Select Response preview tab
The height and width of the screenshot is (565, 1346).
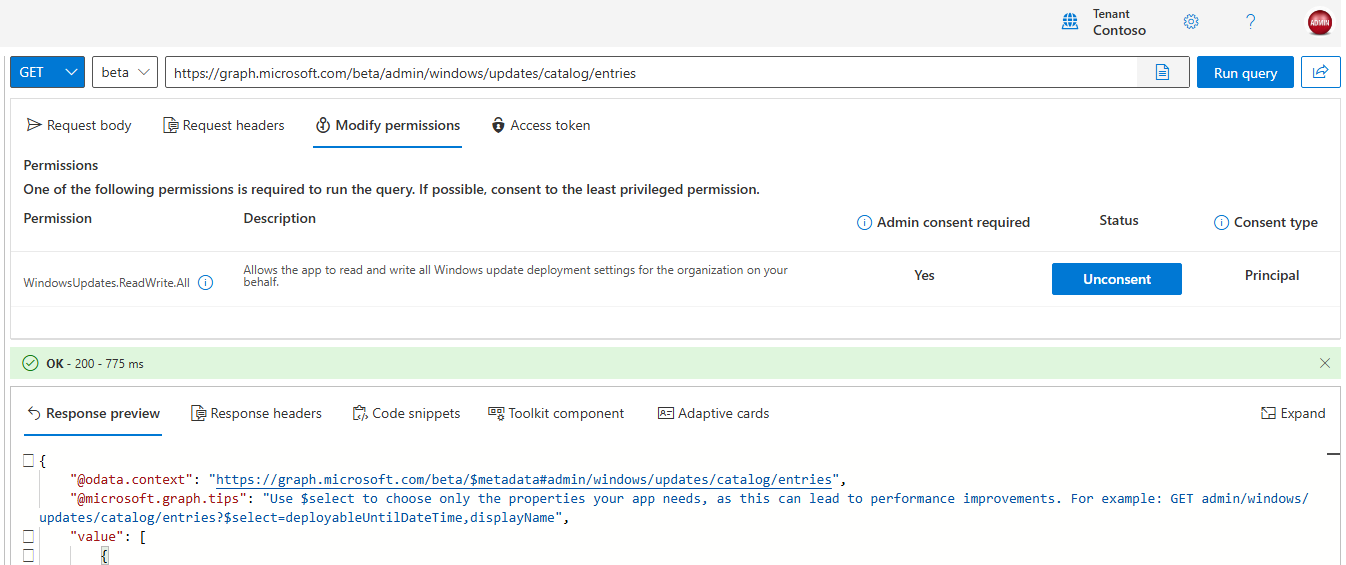click(x=93, y=413)
